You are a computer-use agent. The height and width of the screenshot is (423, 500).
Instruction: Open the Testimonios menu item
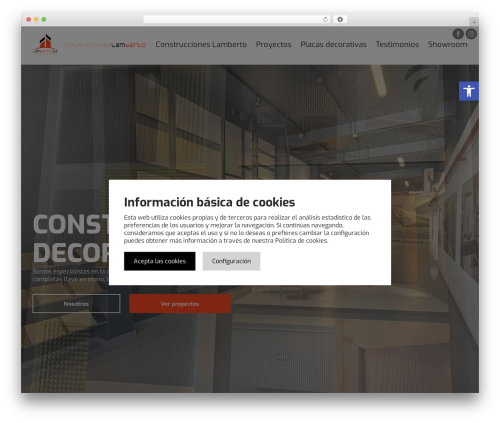(x=397, y=44)
